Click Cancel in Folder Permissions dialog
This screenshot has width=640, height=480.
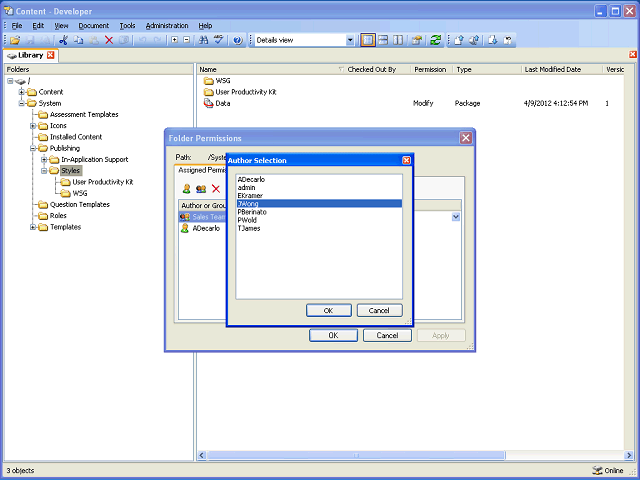(387, 335)
